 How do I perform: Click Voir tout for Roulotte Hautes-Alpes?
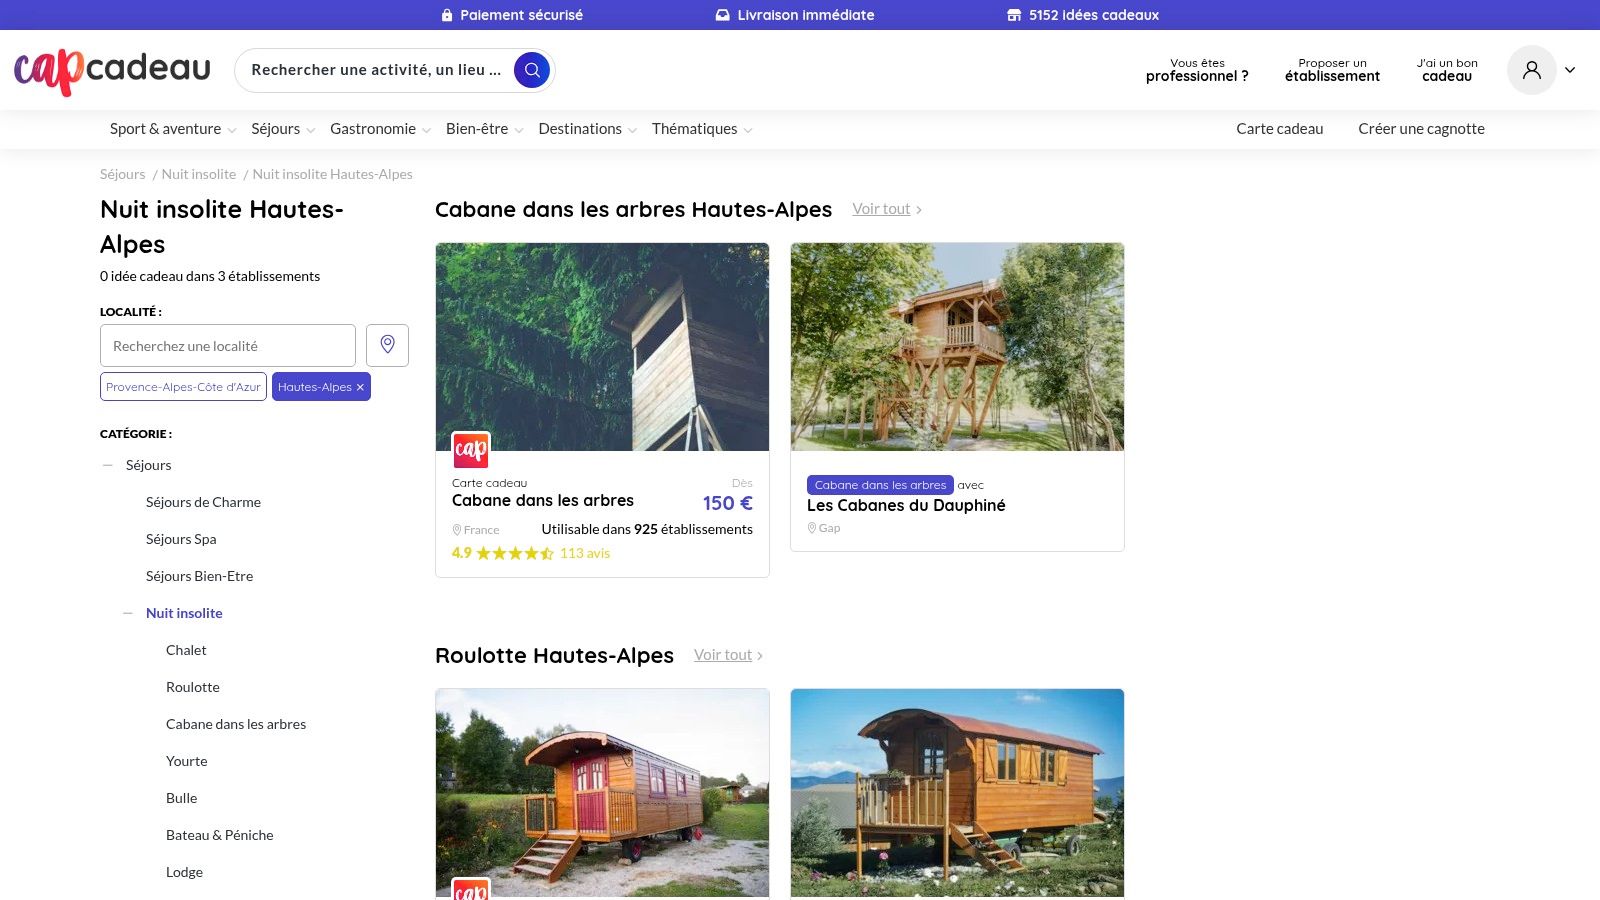(728, 655)
